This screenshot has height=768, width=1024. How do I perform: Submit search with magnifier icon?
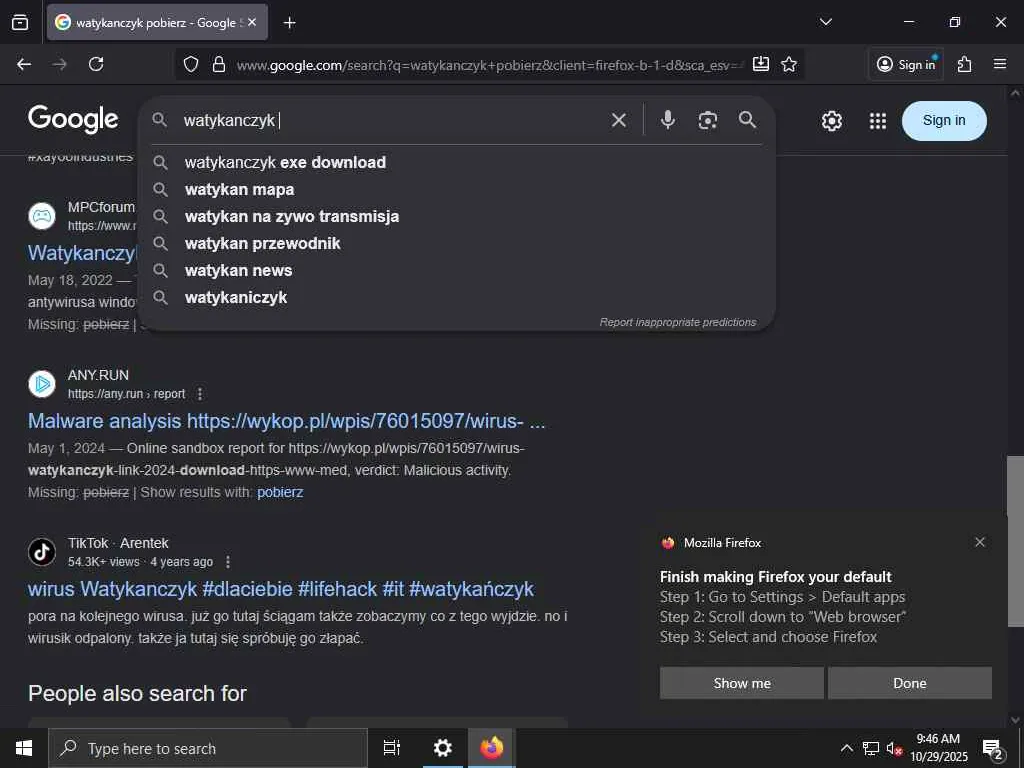pyautogui.click(x=748, y=120)
